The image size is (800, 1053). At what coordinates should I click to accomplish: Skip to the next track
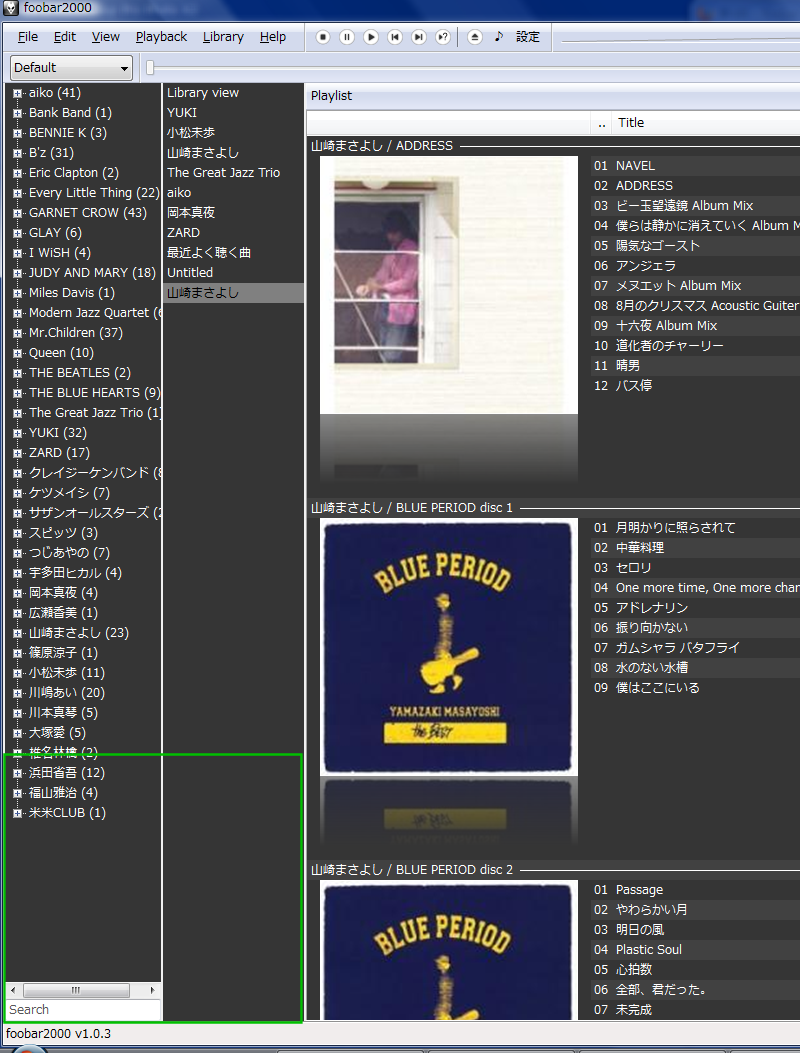tap(419, 37)
